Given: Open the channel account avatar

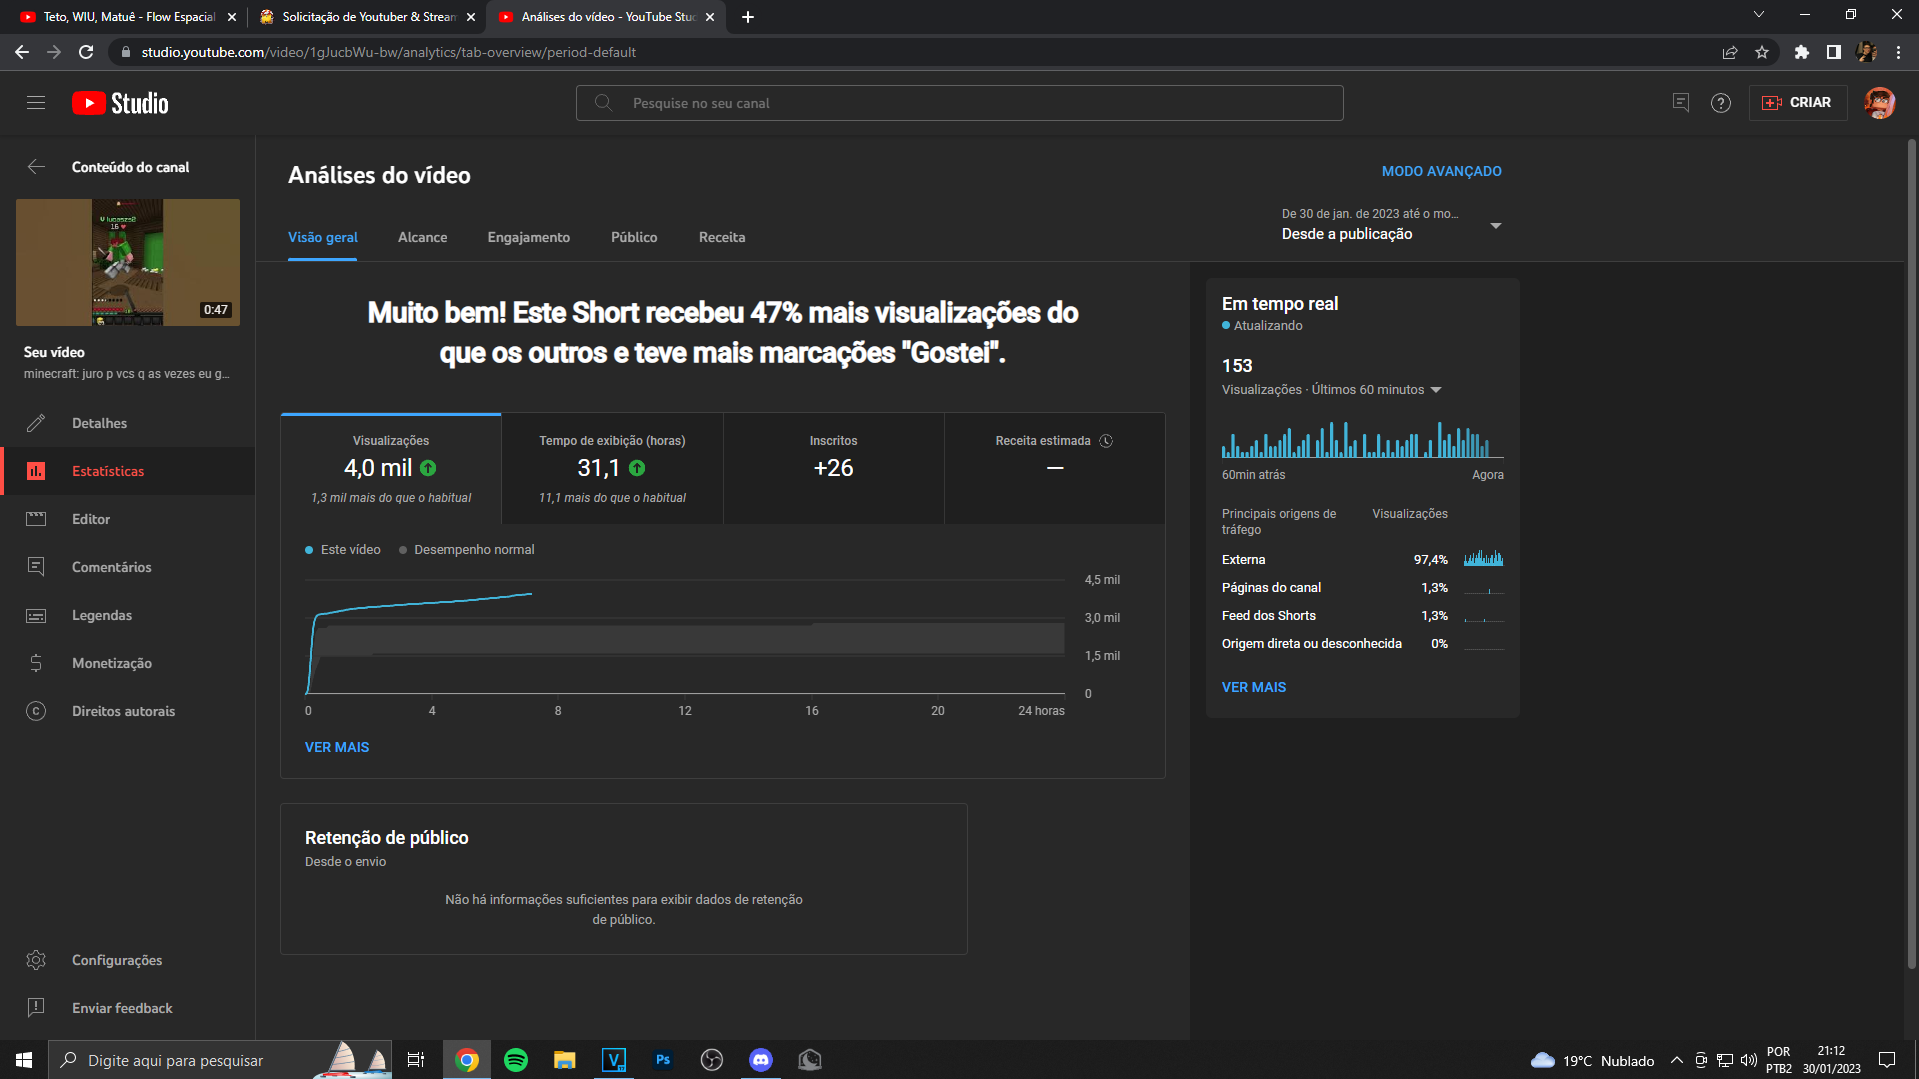Looking at the screenshot, I should (1880, 103).
